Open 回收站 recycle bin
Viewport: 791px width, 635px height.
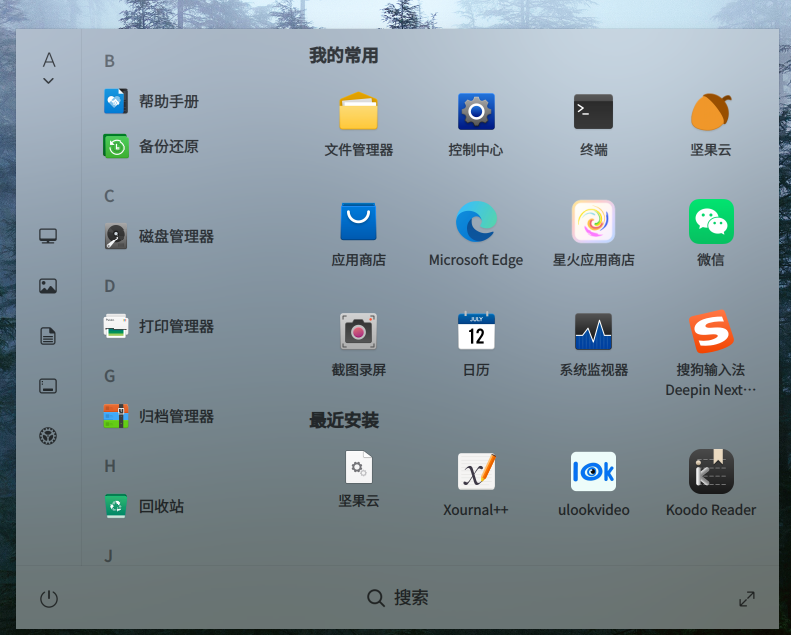144,506
